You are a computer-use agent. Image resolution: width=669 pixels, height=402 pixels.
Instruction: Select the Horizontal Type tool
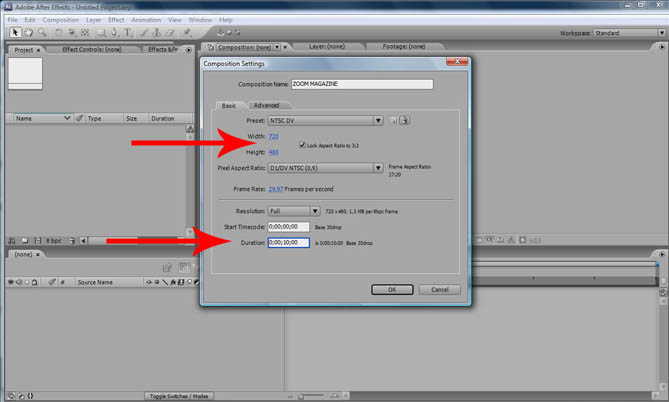[x=130, y=32]
